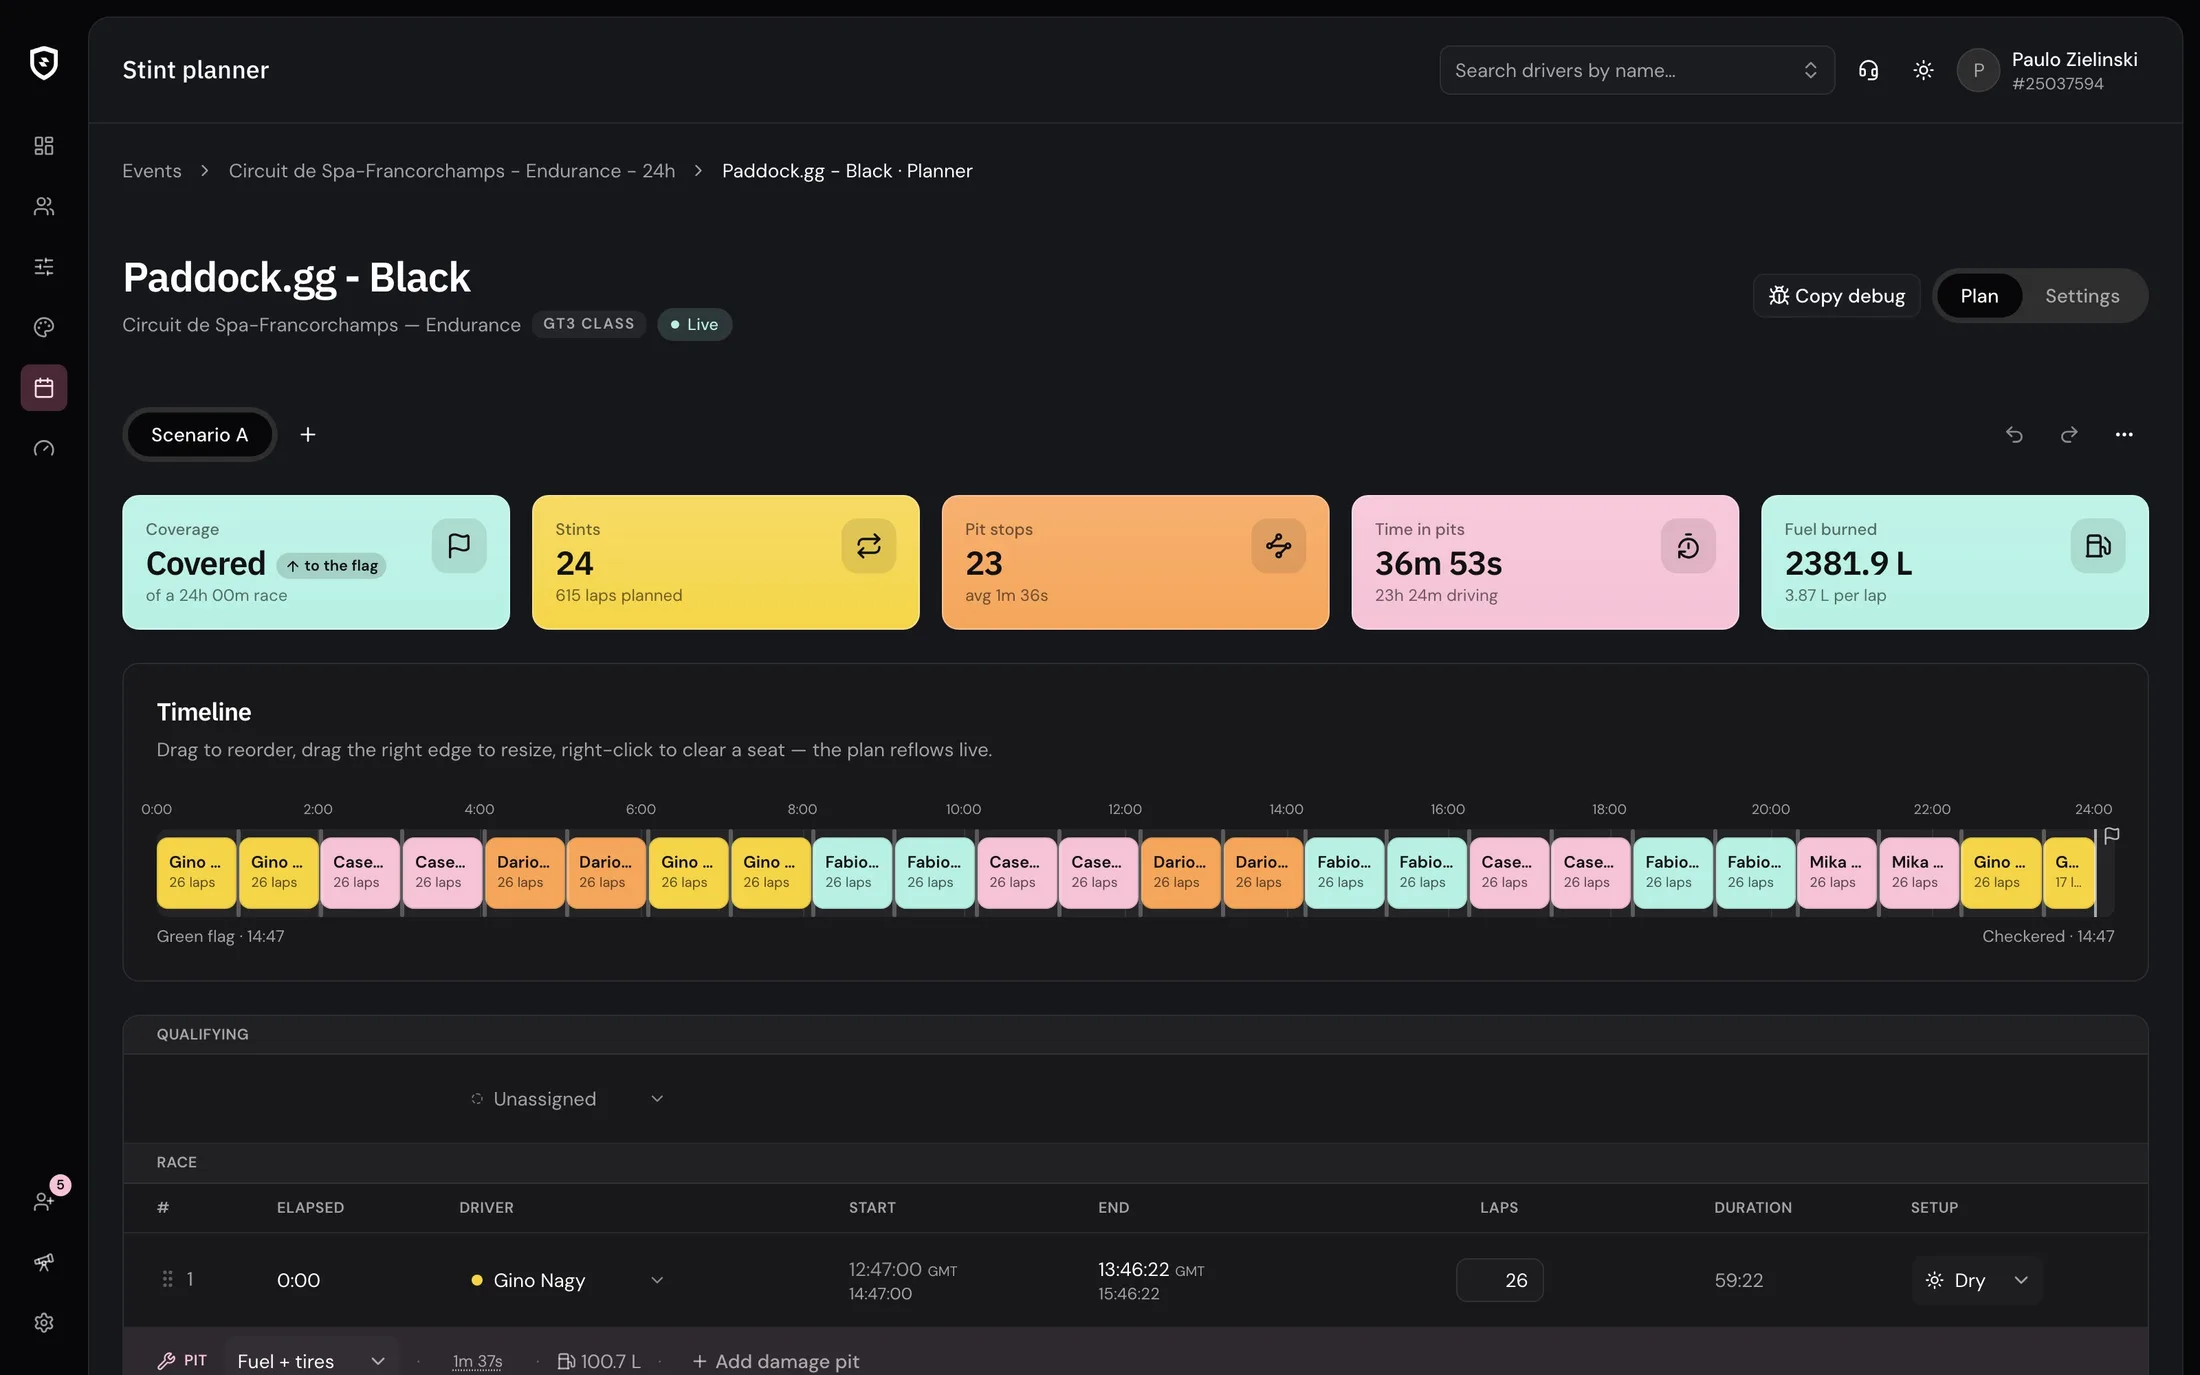Open the palette sidebar icon
2200x1375 pixels.
(44, 327)
